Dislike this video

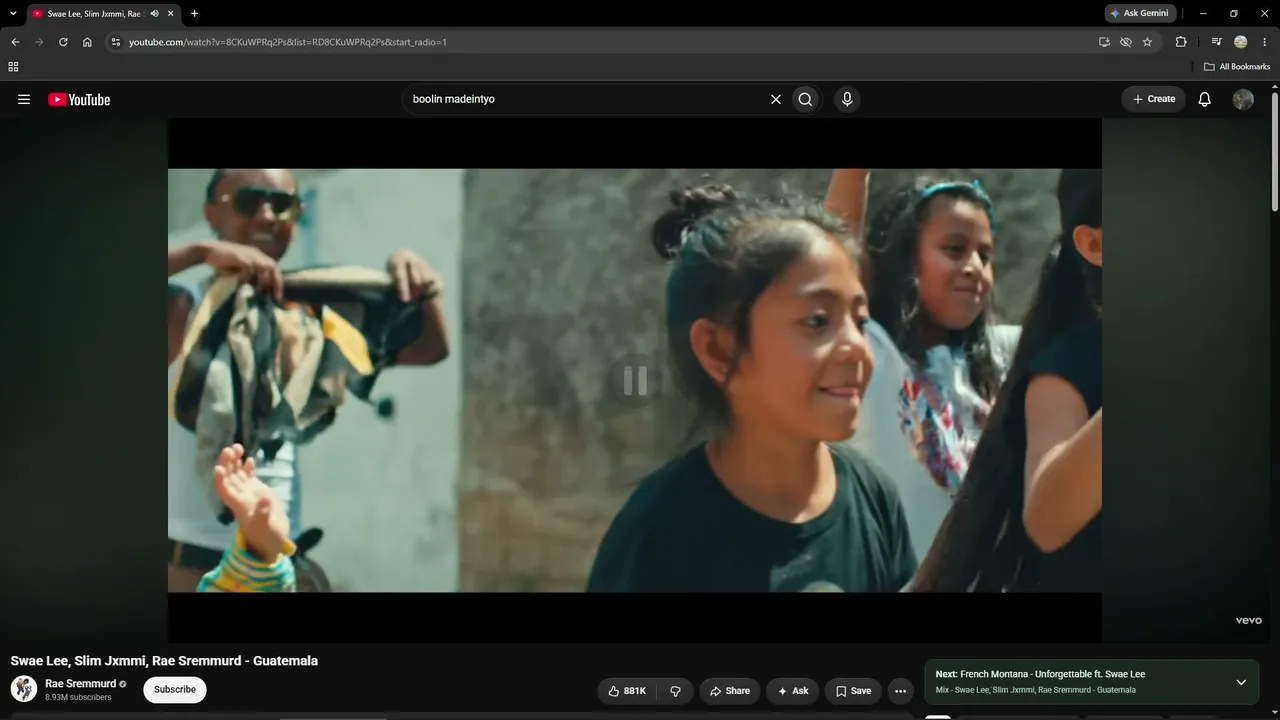click(675, 691)
